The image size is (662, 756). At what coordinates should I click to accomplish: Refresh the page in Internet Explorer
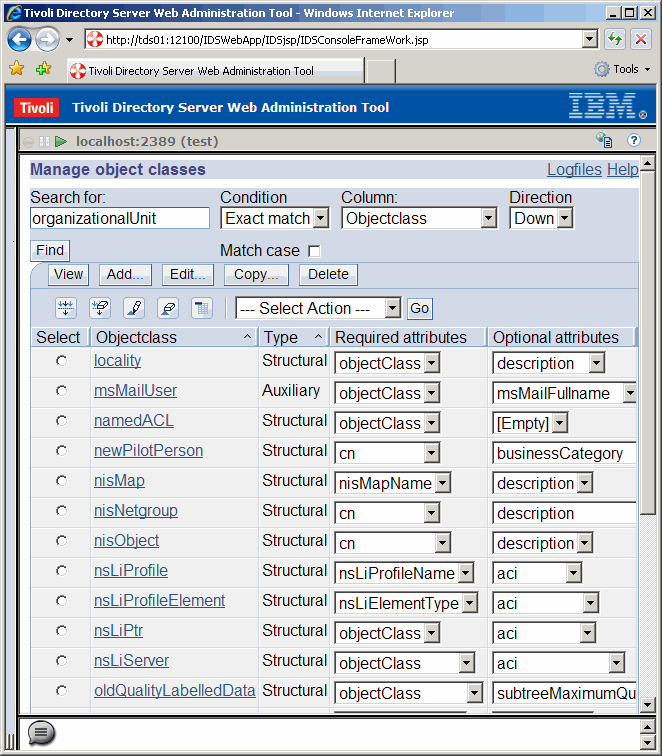[615, 40]
